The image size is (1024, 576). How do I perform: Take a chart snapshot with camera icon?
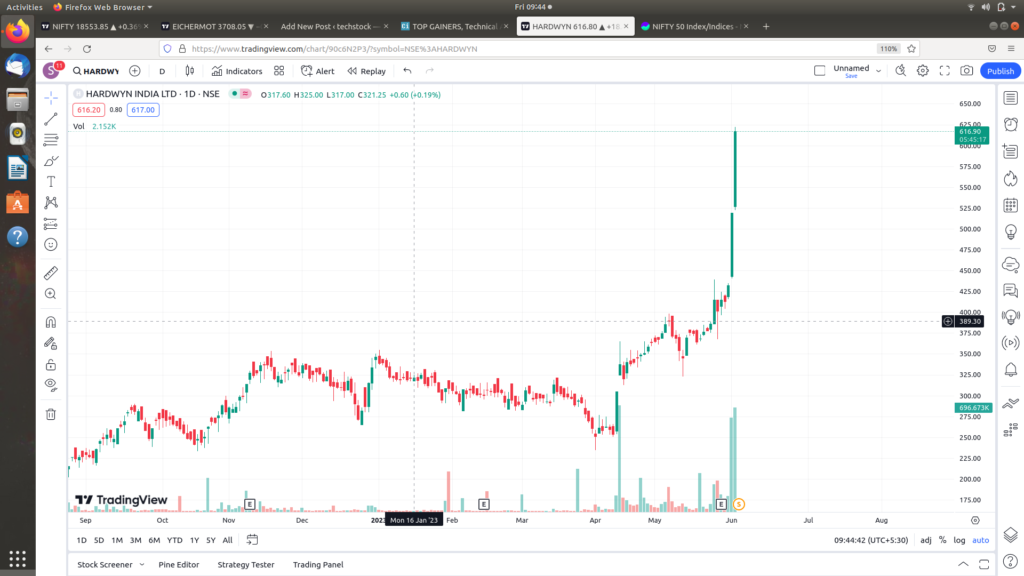(x=966, y=71)
